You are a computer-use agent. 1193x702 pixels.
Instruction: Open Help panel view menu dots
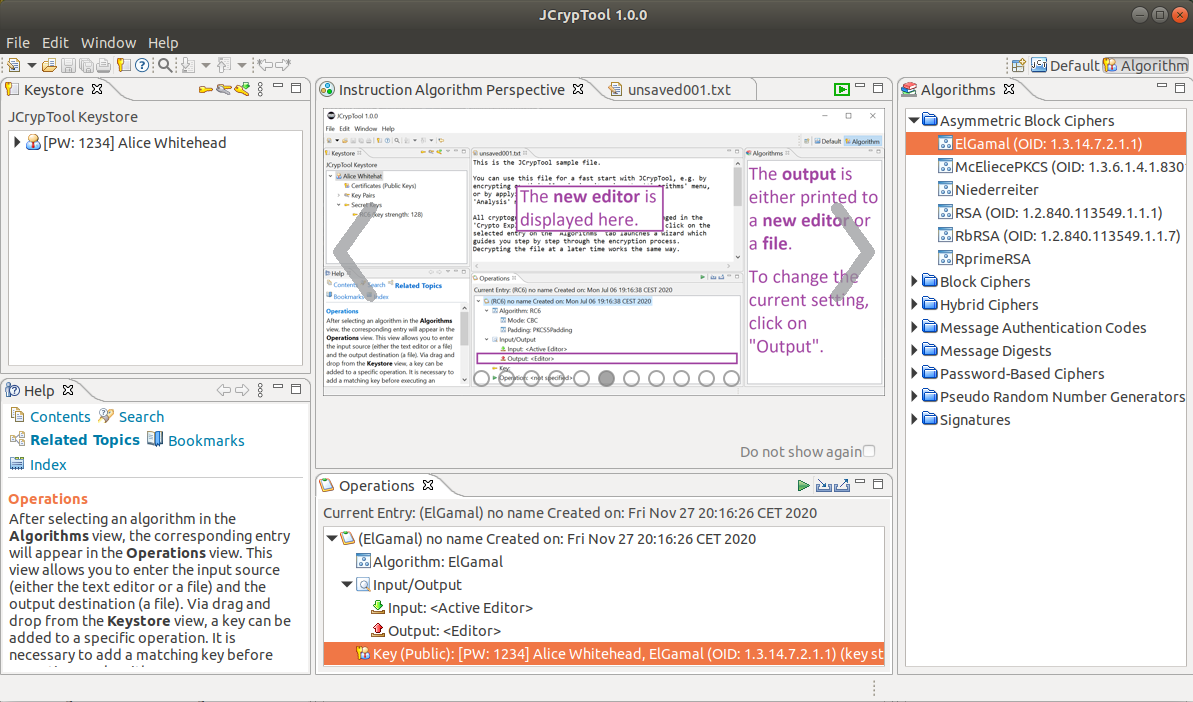point(260,390)
